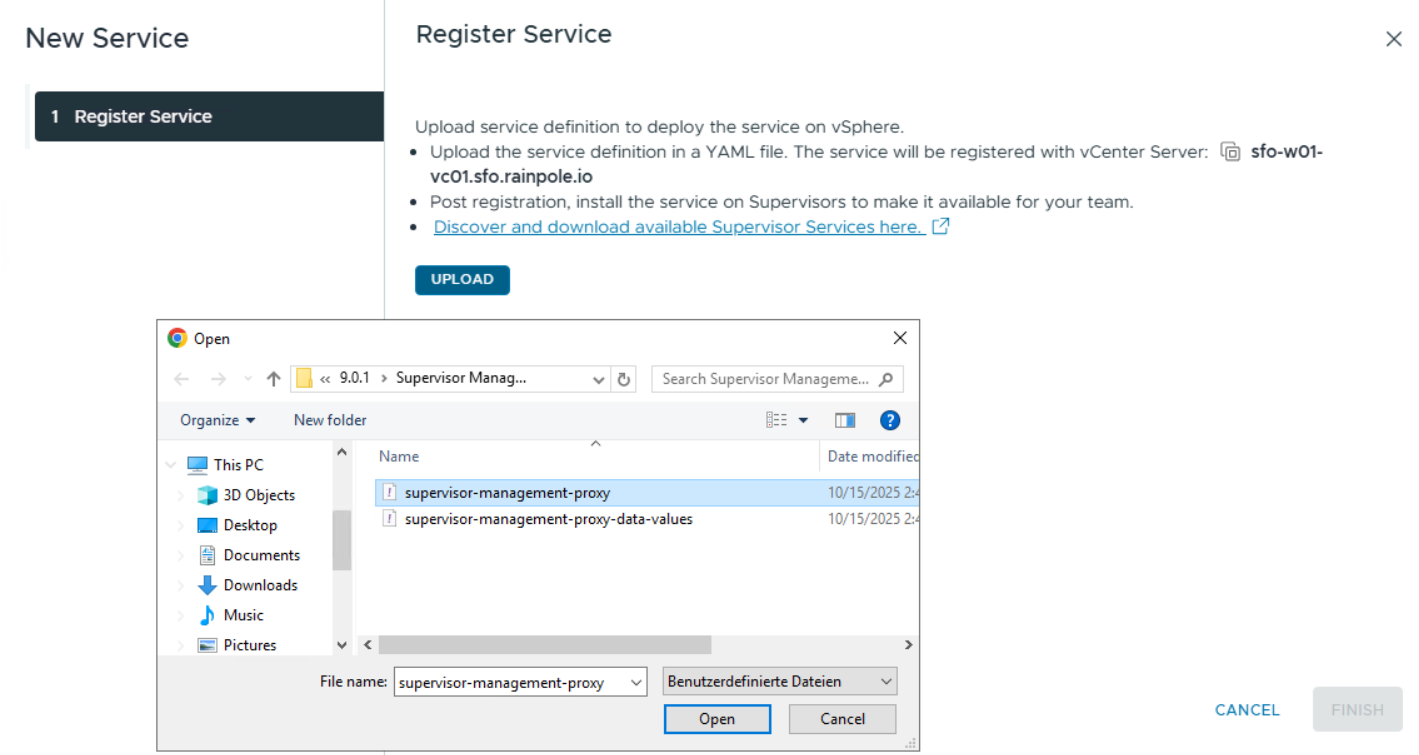This screenshot has height=755, width=1419.
Task: Open the Downloads folder in sidebar
Action: pos(260,585)
